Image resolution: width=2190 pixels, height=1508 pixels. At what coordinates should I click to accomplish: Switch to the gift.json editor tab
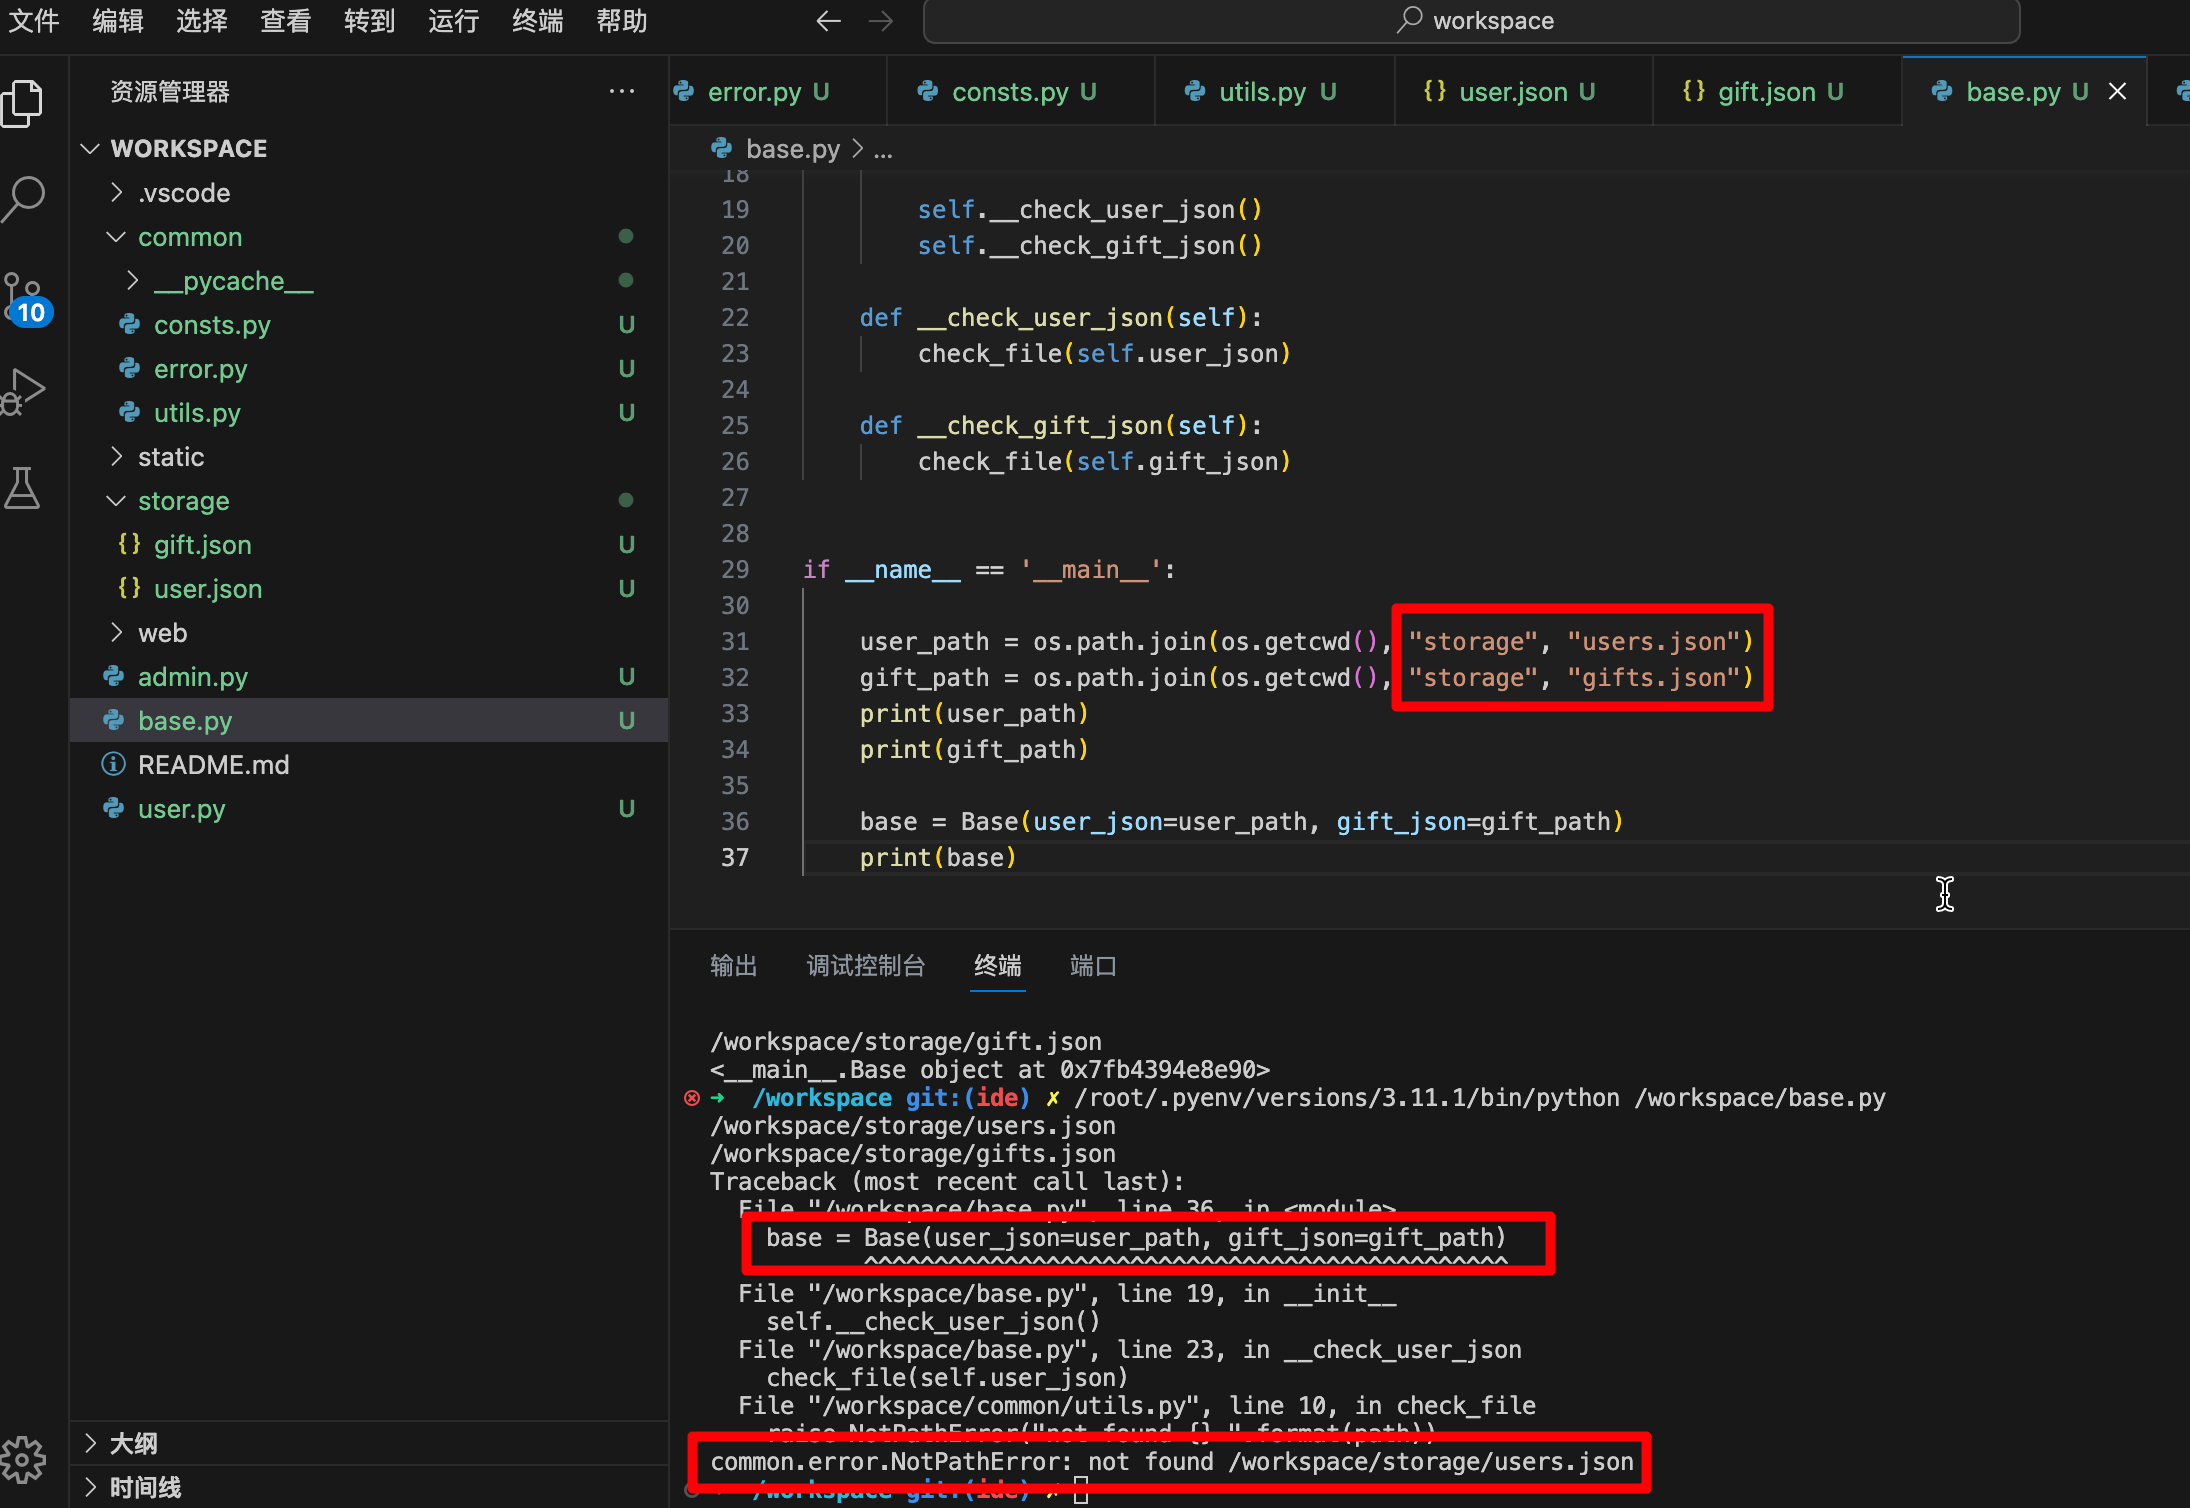point(1777,91)
